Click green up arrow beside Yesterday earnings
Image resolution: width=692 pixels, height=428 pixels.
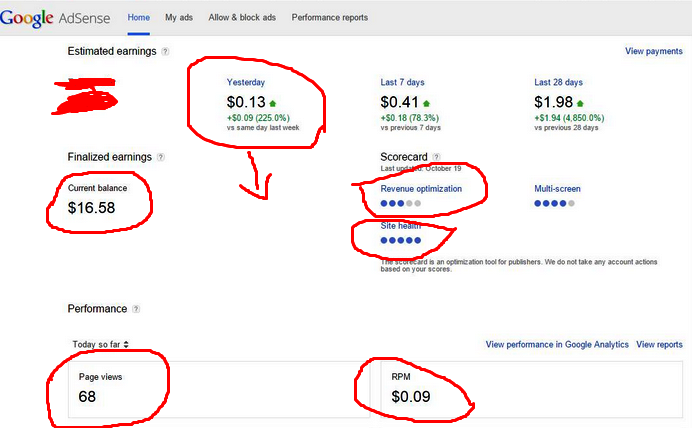271,103
